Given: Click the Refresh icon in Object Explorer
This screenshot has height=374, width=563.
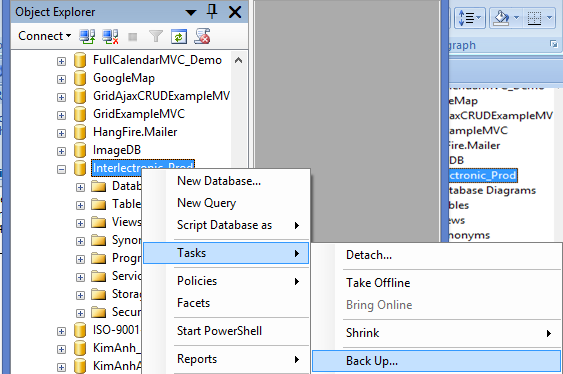Looking at the screenshot, I should pos(179,37).
